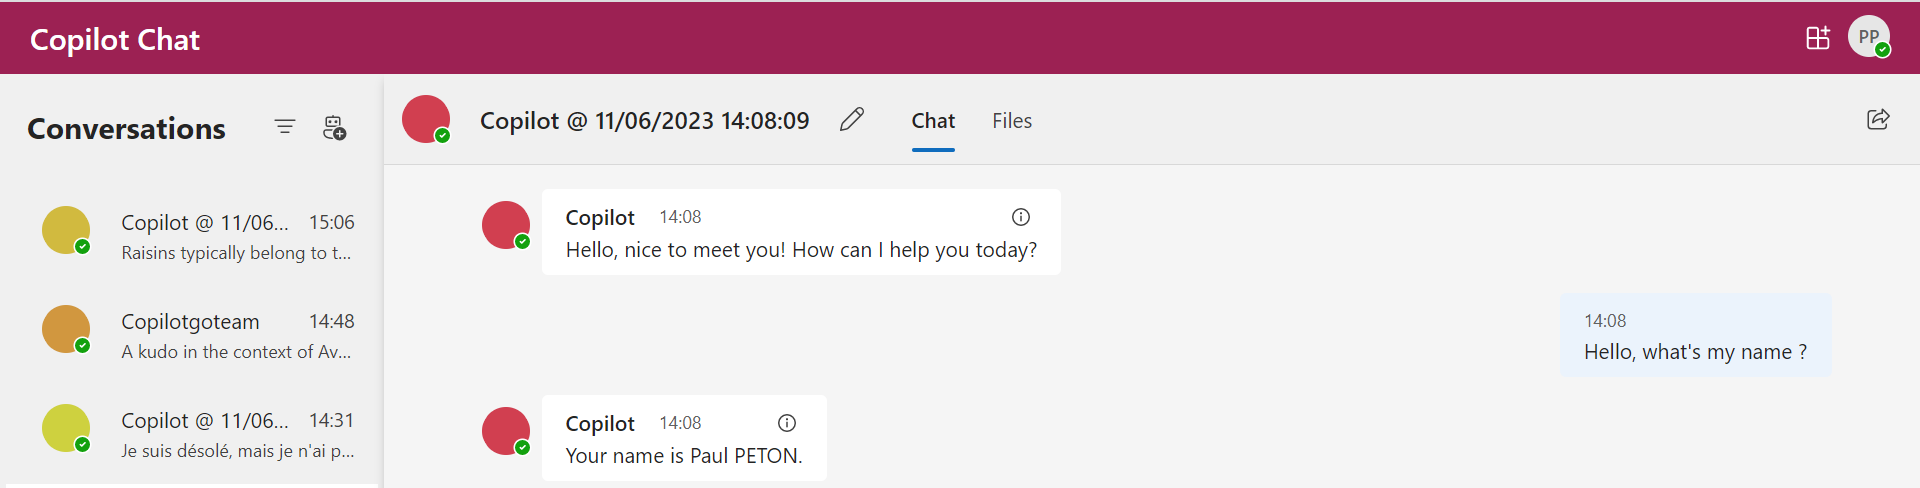
Task: Click the filter conversations icon
Action: pyautogui.click(x=285, y=127)
